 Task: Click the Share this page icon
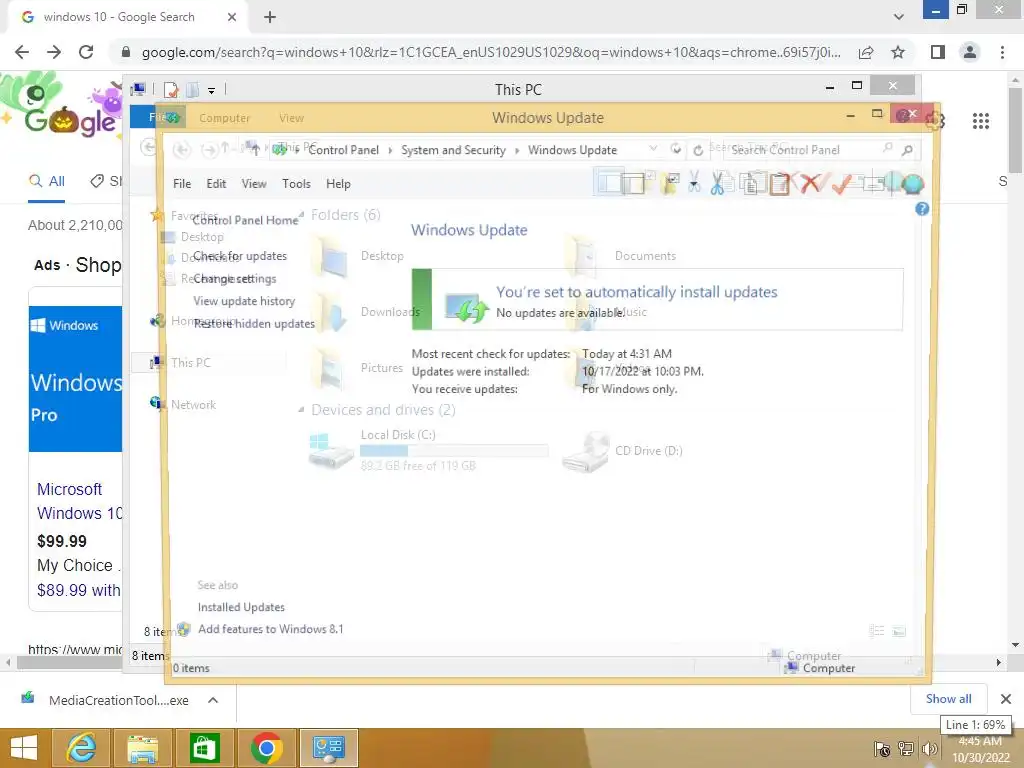tap(866, 52)
